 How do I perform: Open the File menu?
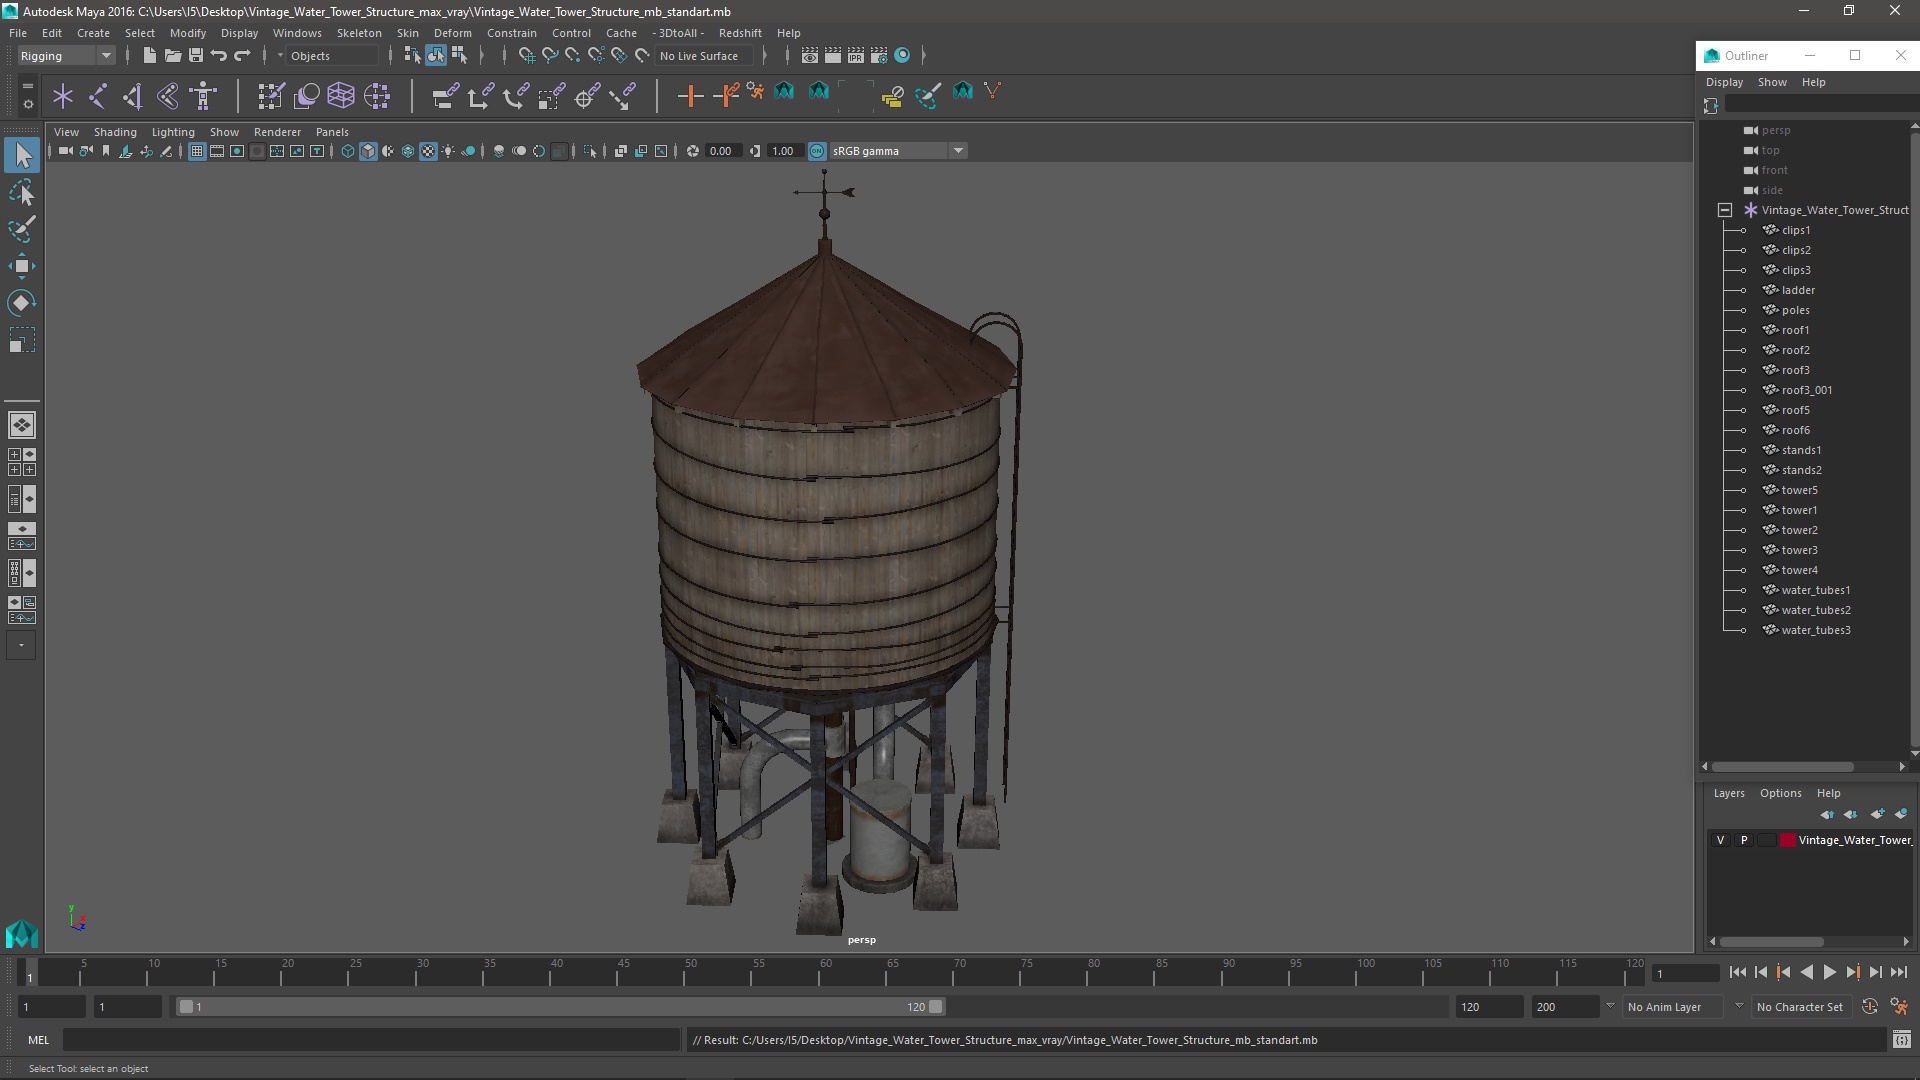(x=18, y=33)
